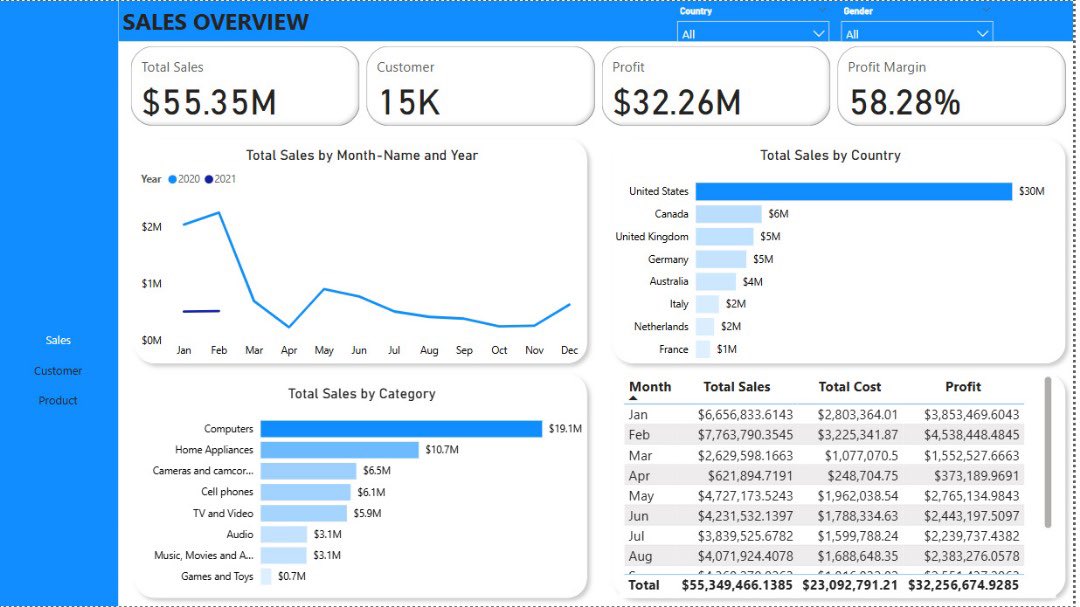This screenshot has width=1080, height=607.
Task: Select the Germany sales bar
Action: 720,259
